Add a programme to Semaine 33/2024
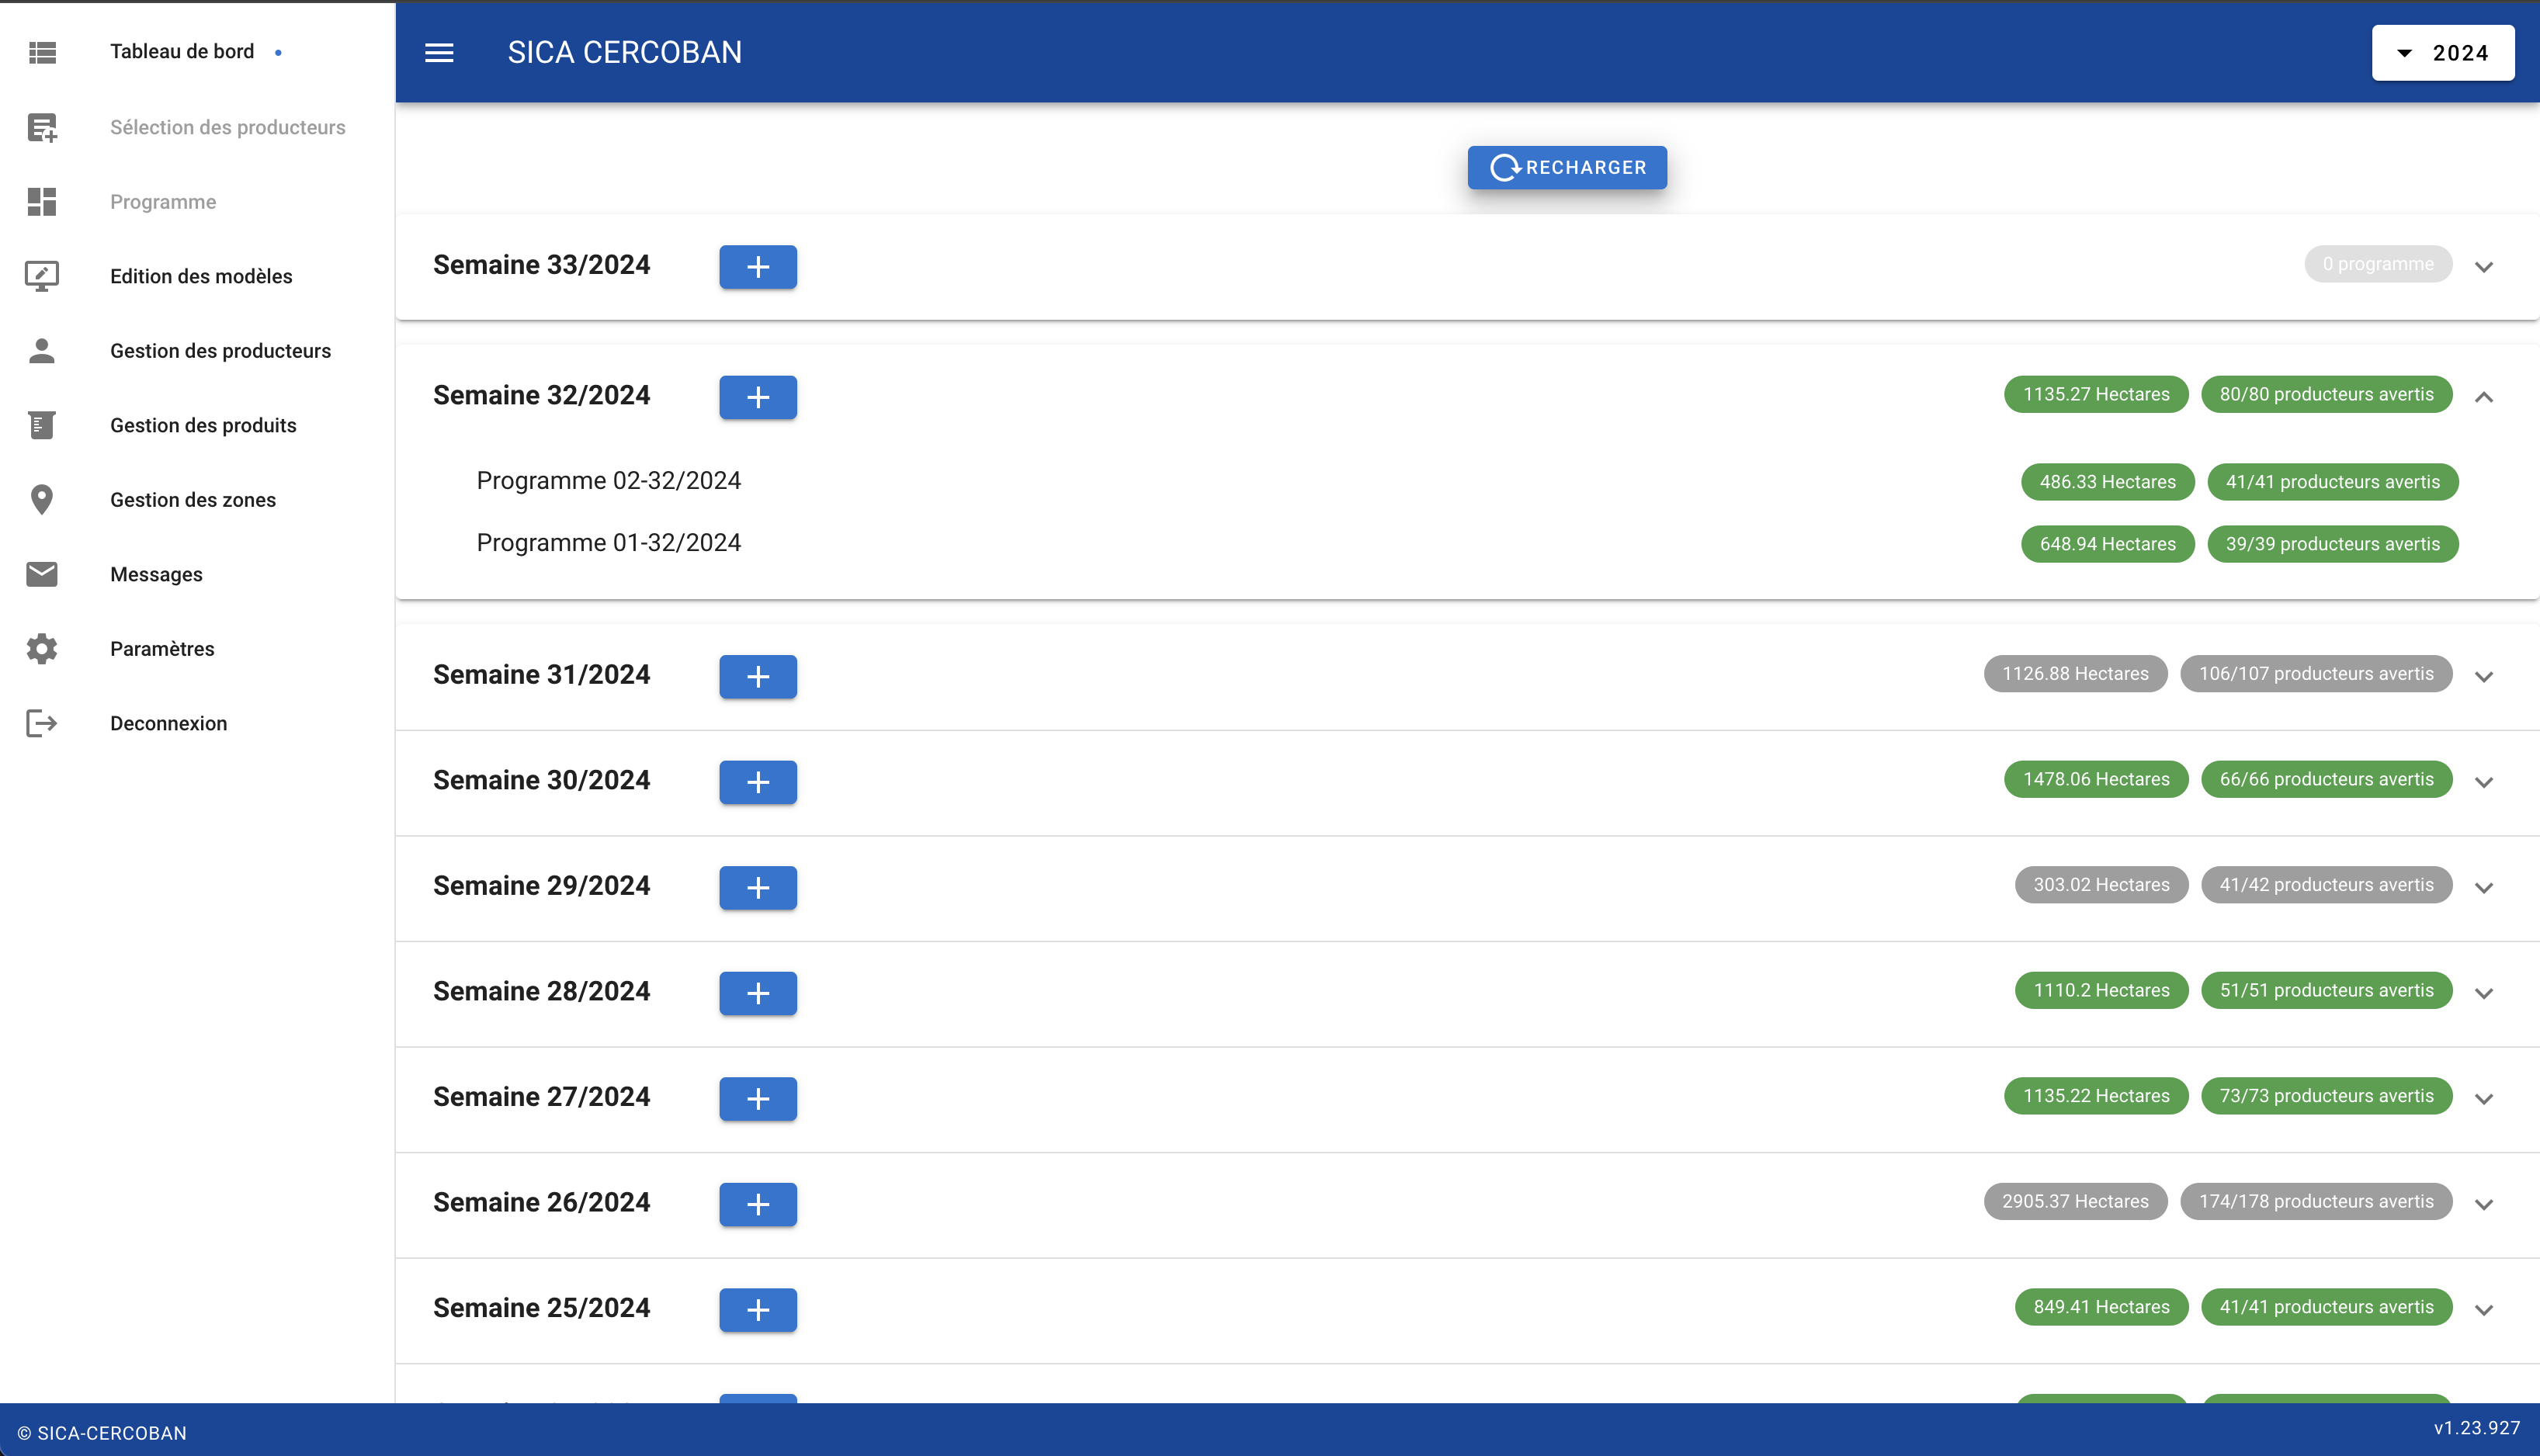The width and height of the screenshot is (2540, 1456). pos(757,267)
